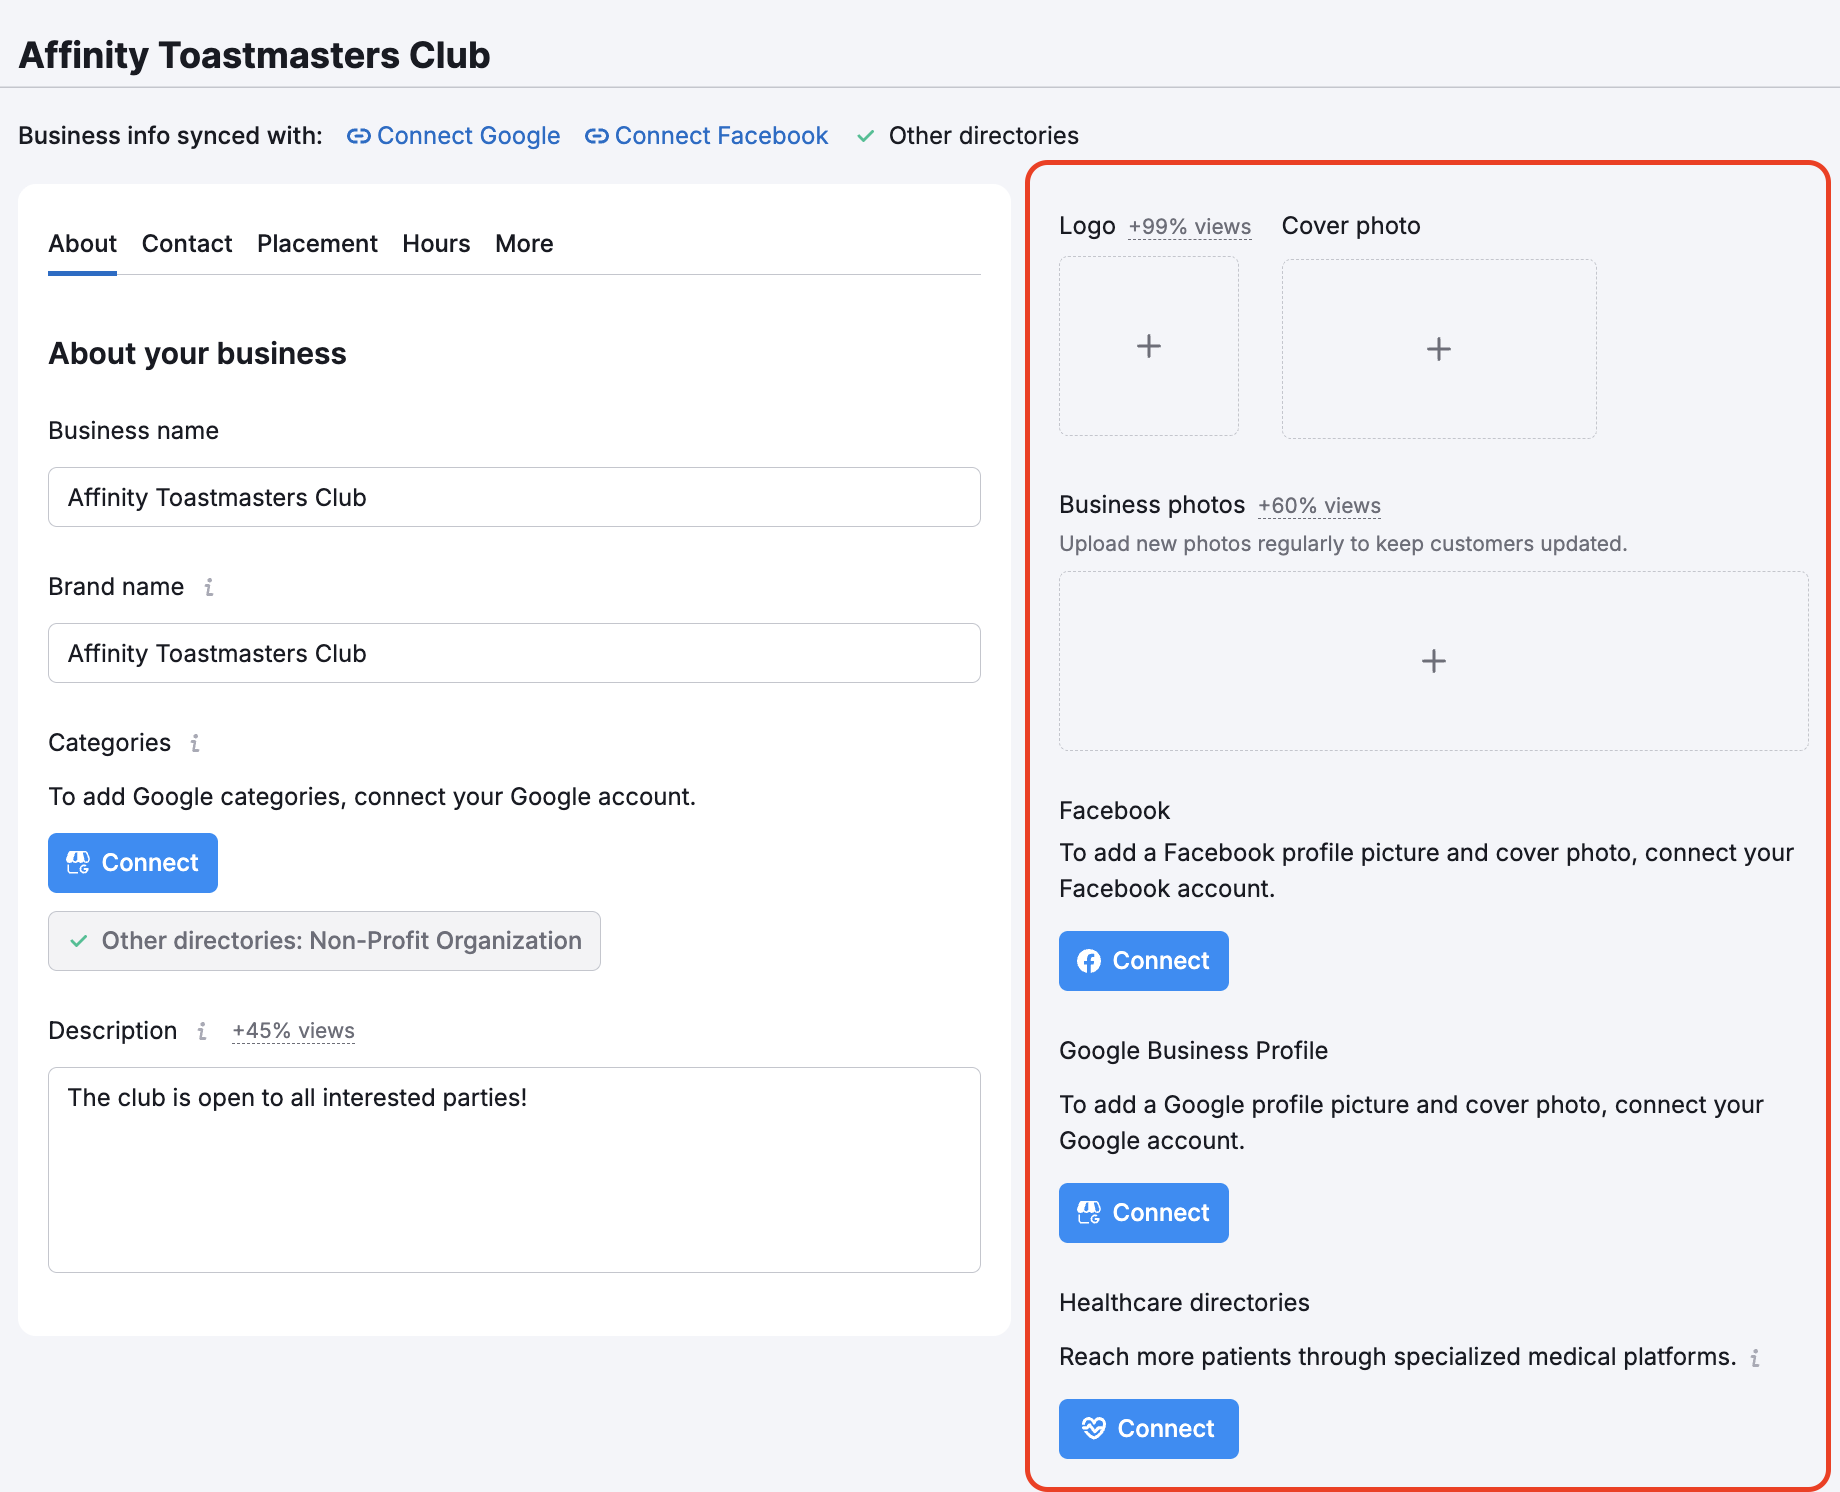Click the plus icon to upload a Logo
The image size is (1840, 1492).
[1148, 347]
